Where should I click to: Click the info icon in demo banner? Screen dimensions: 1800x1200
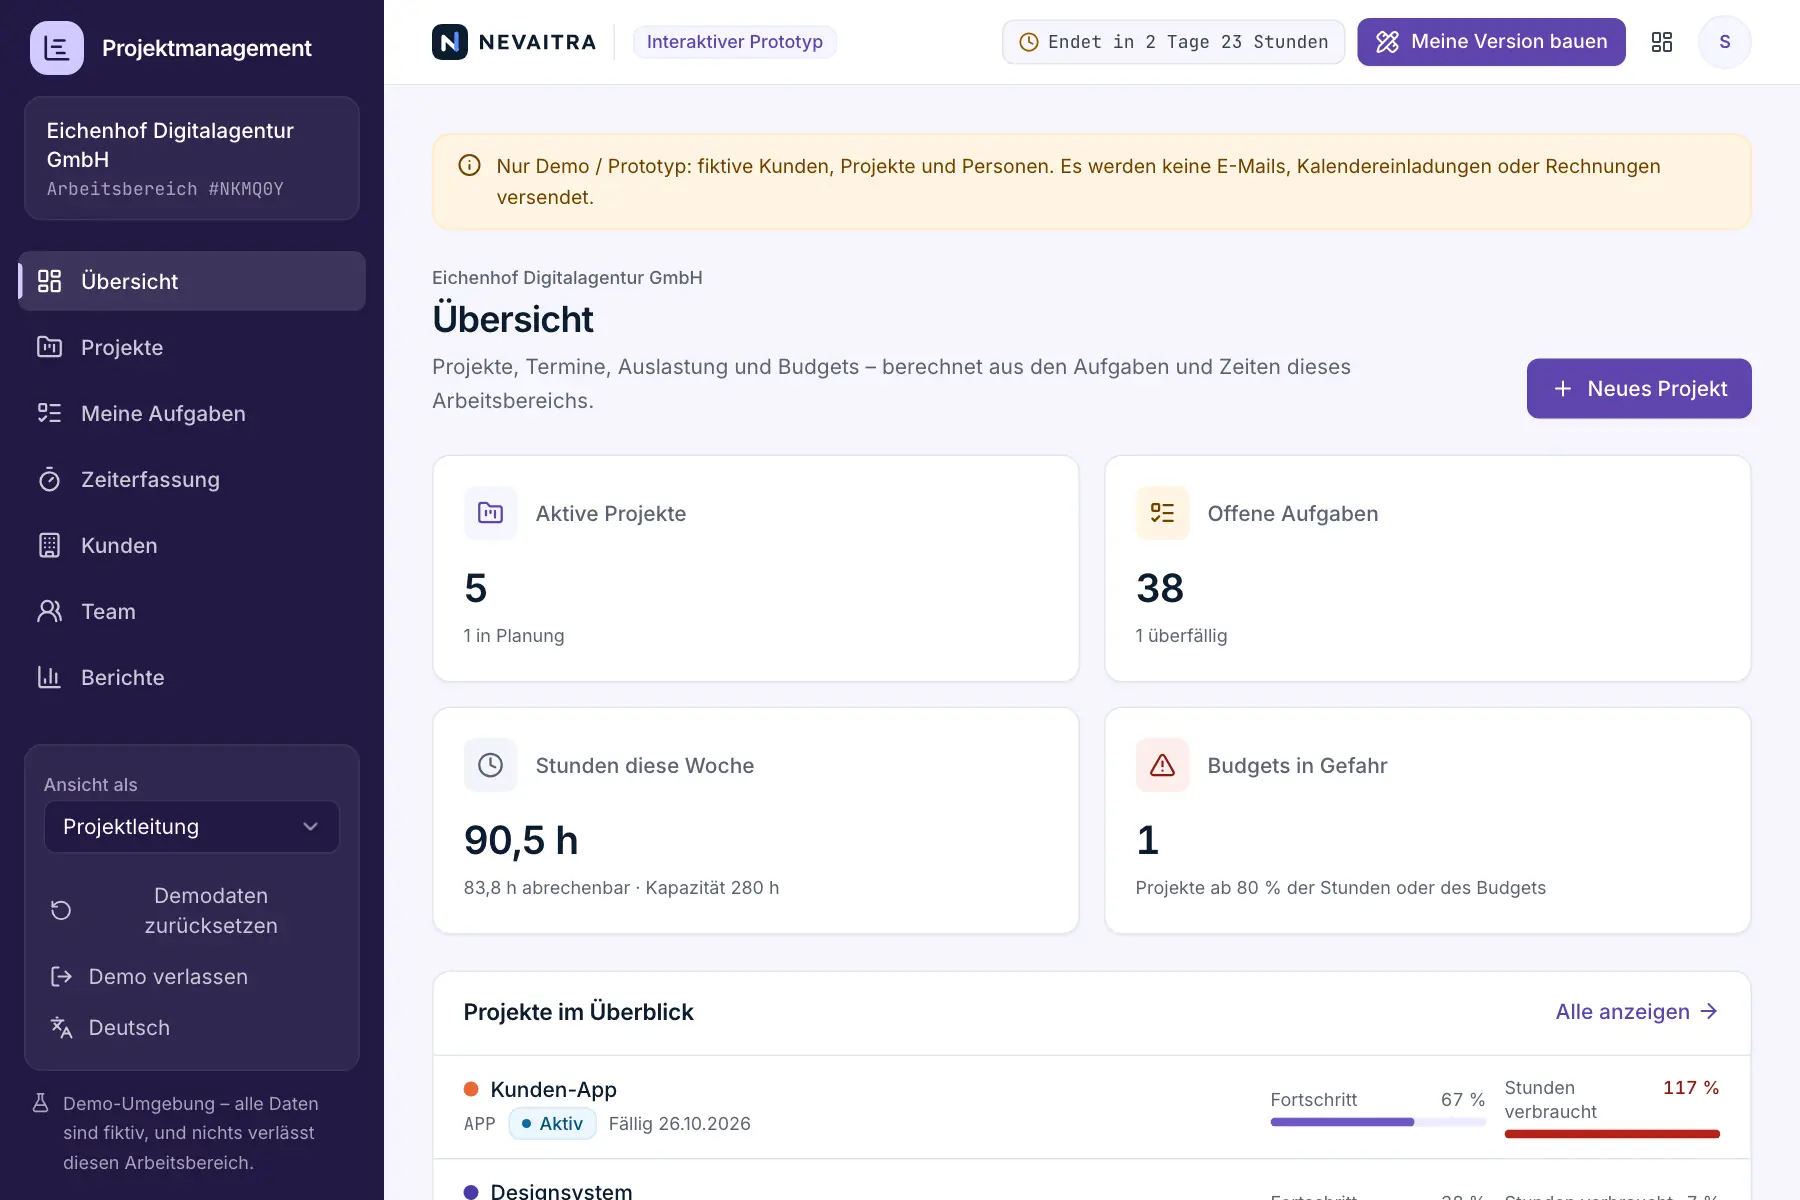[469, 166]
